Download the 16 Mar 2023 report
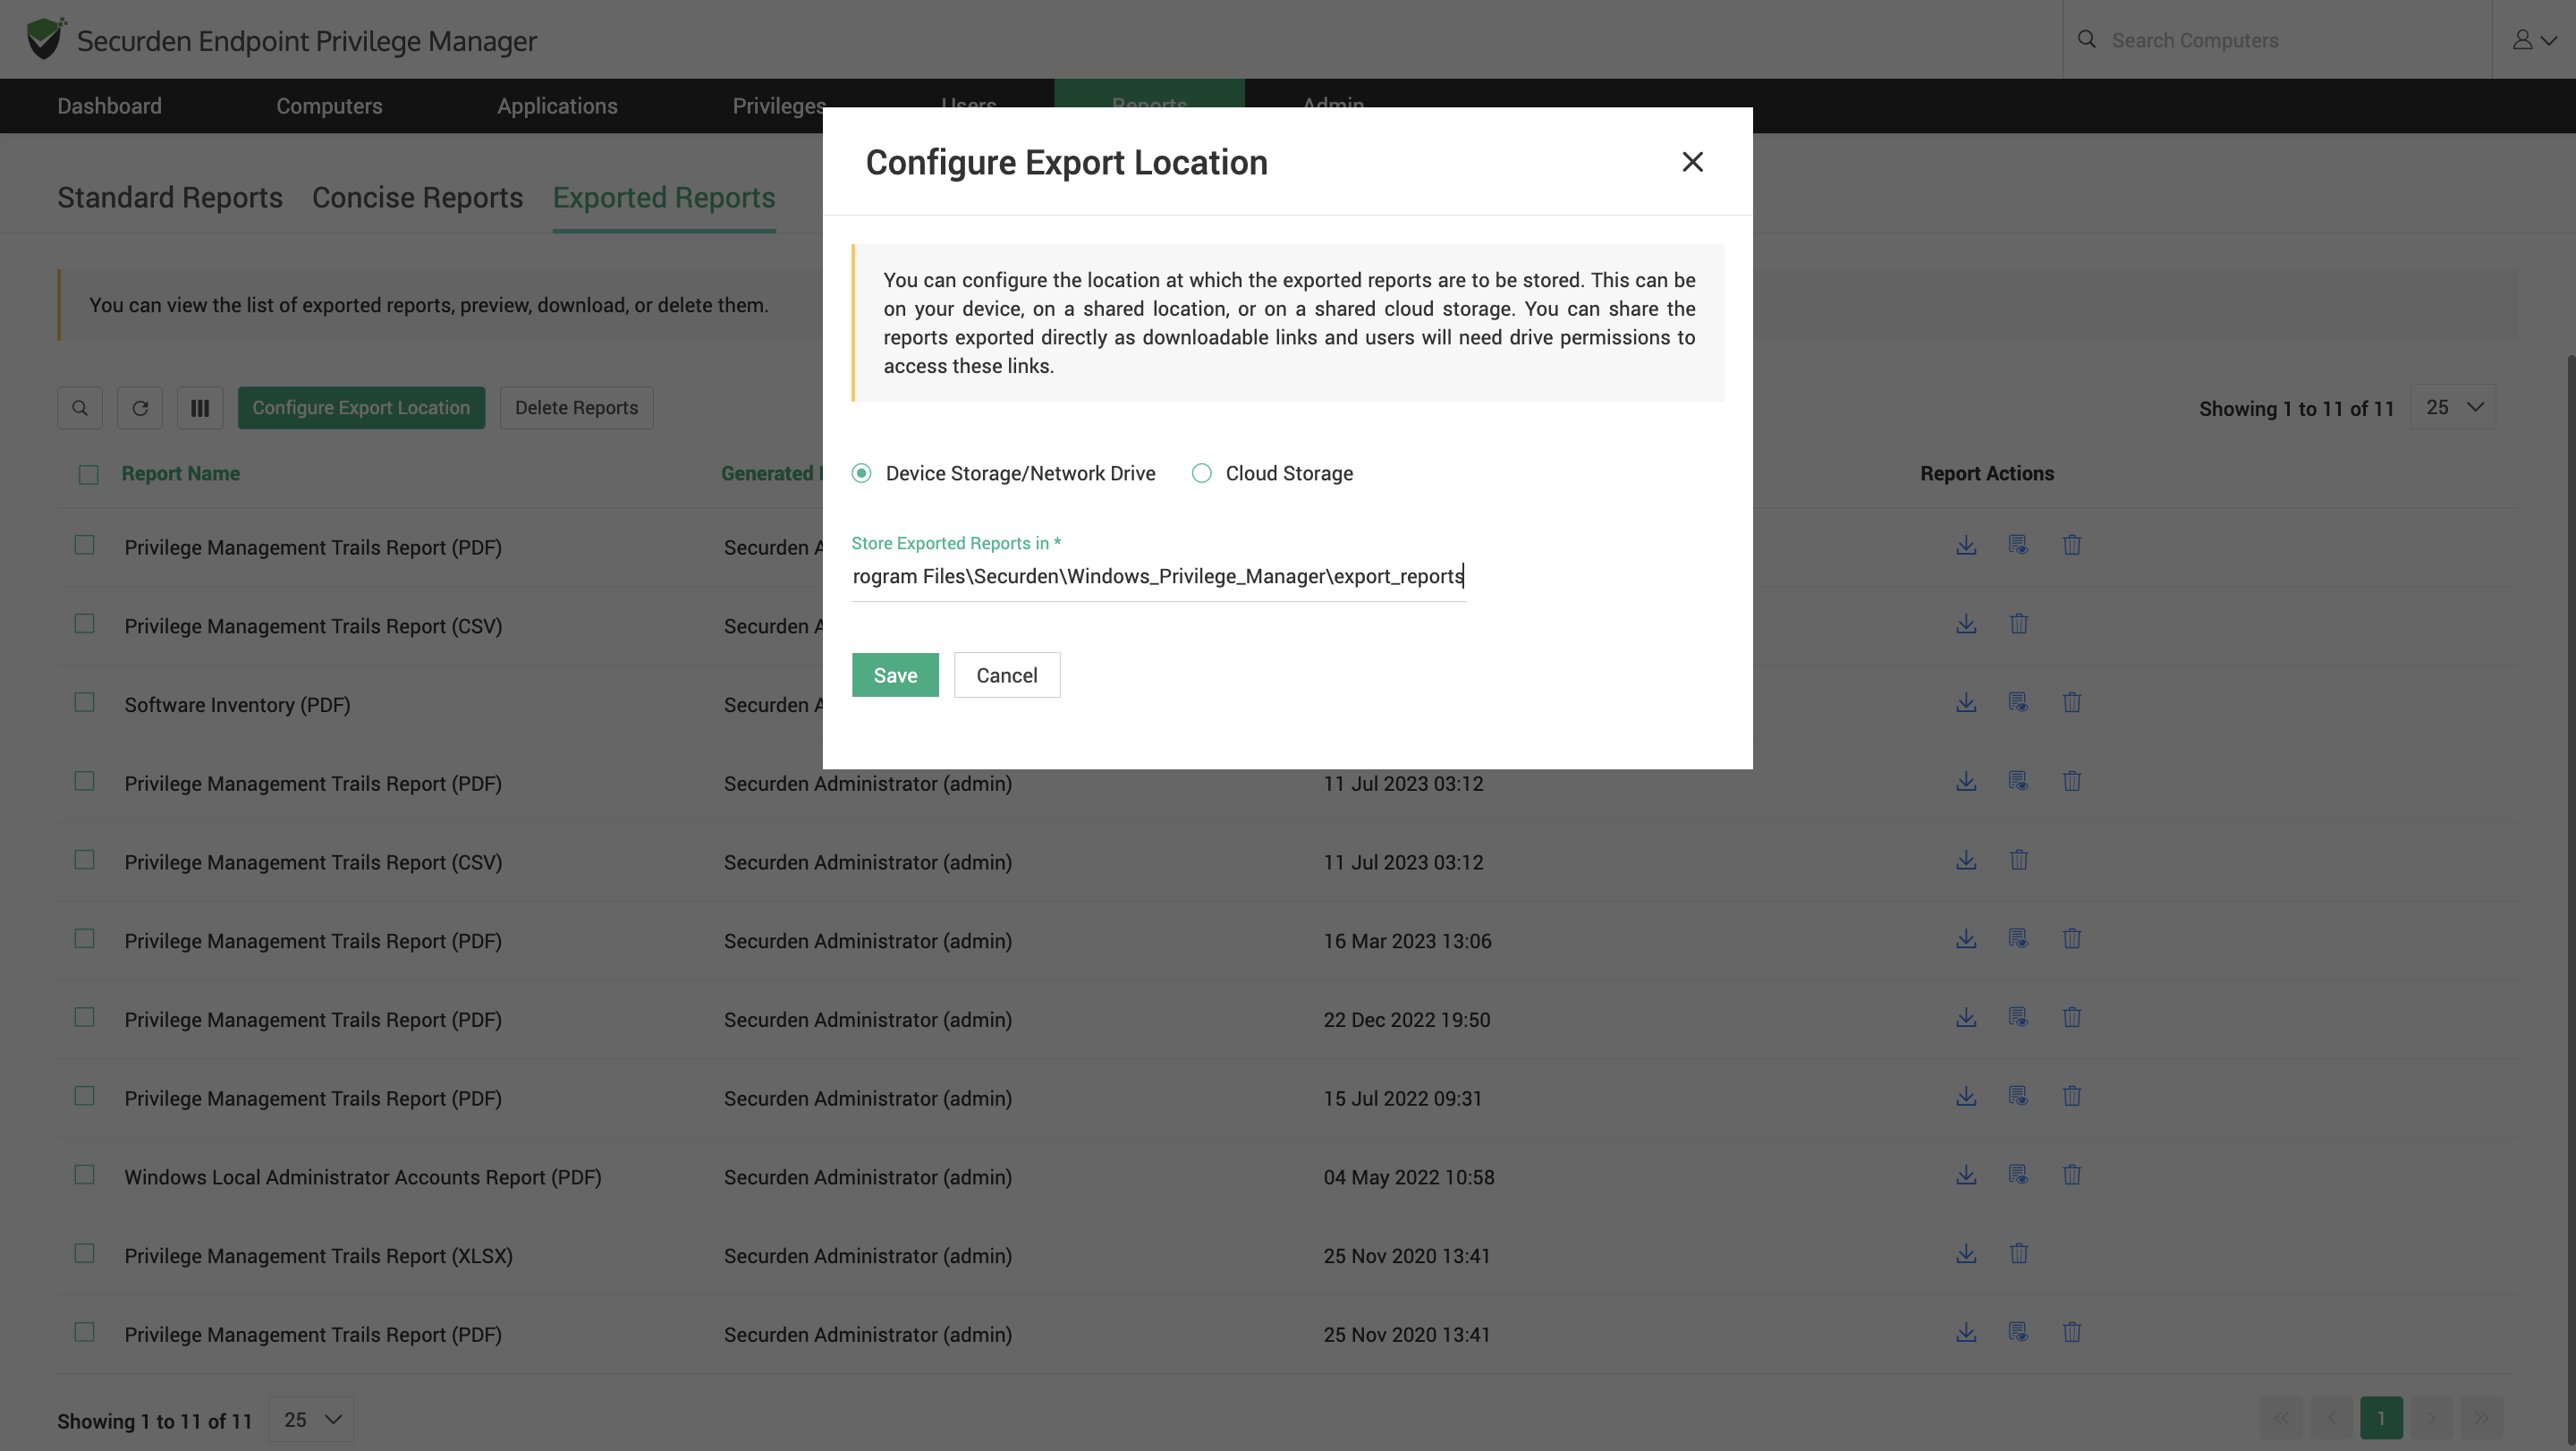Image resolution: width=2576 pixels, height=1451 pixels. 1966,939
